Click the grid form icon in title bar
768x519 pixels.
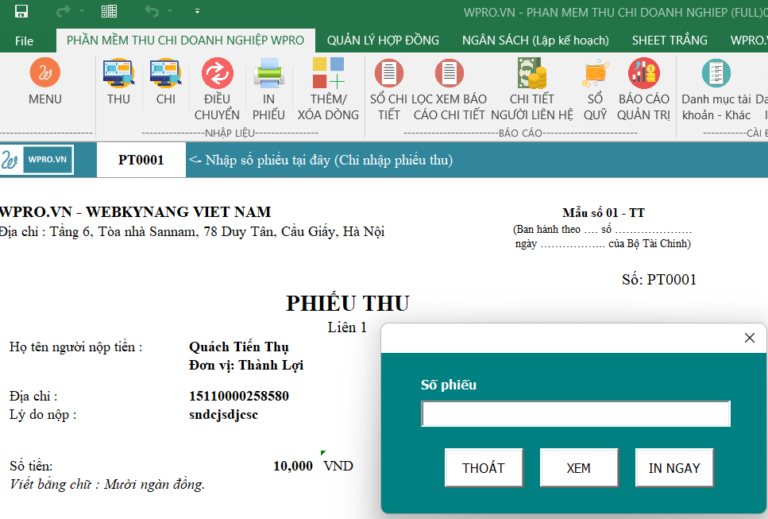click(109, 11)
